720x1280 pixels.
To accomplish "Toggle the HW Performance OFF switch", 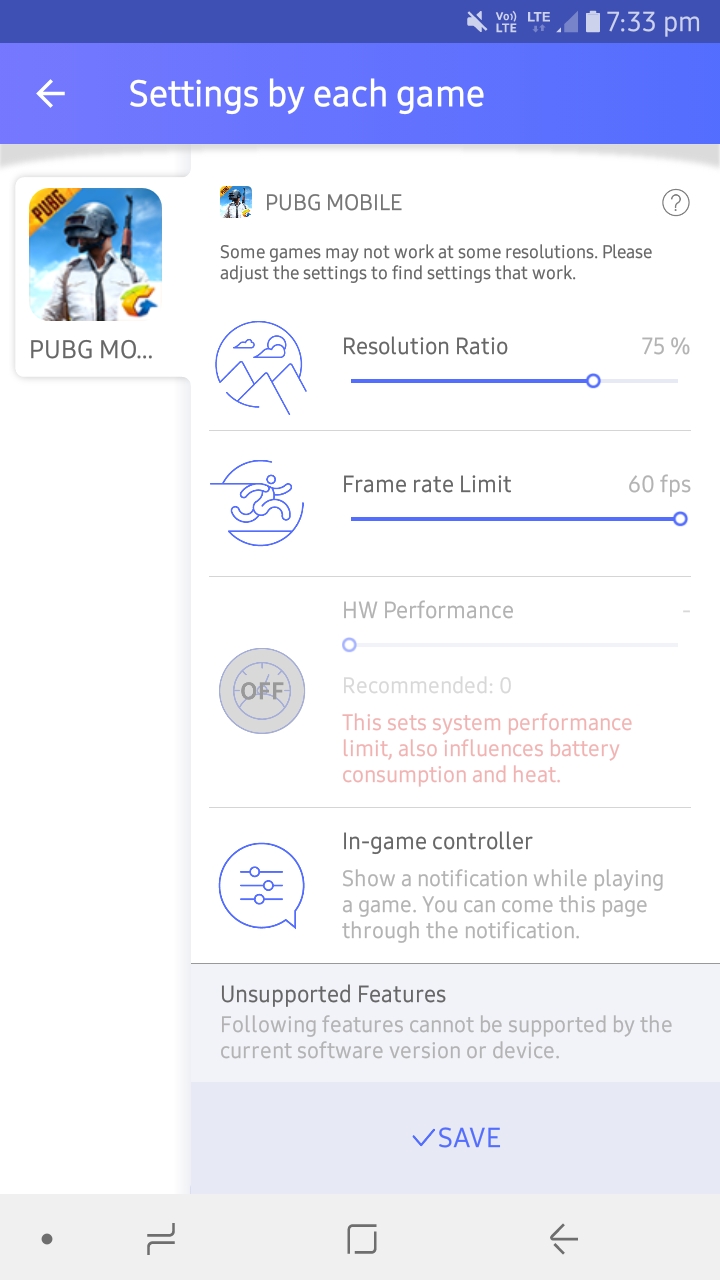I will [262, 691].
